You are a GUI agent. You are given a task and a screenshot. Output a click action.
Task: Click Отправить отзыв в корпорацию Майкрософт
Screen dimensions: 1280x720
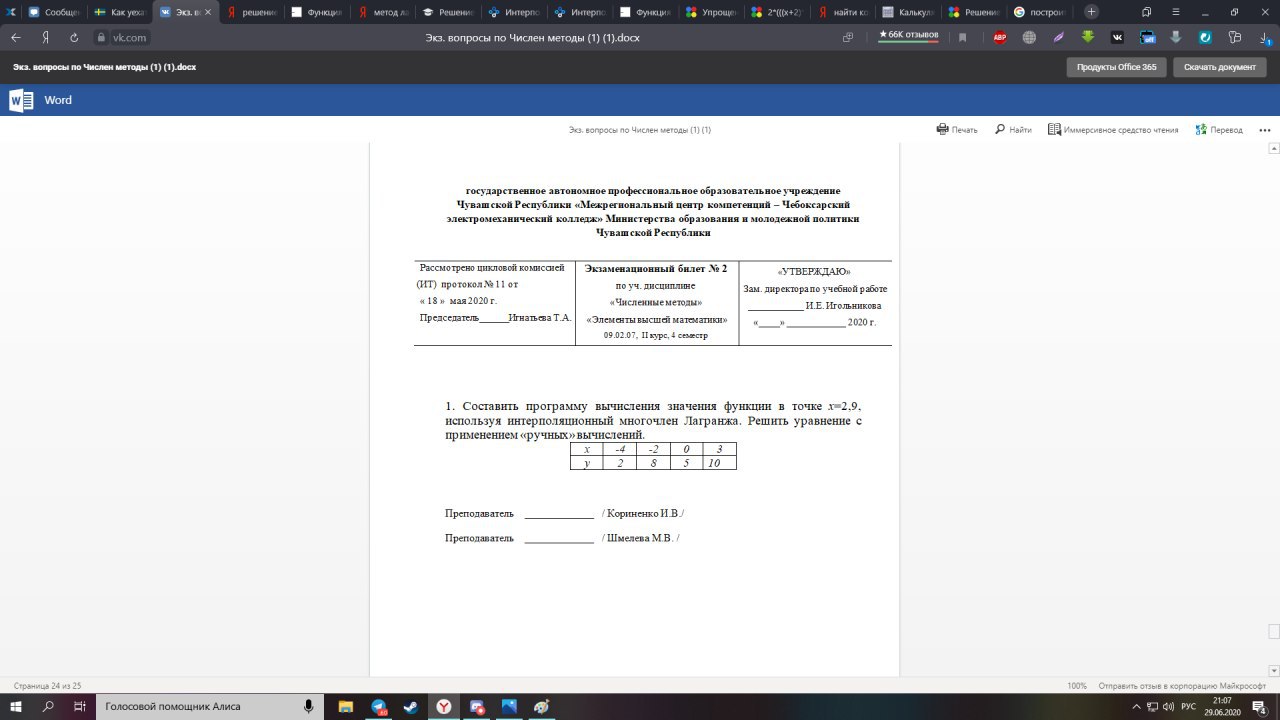tap(1182, 686)
